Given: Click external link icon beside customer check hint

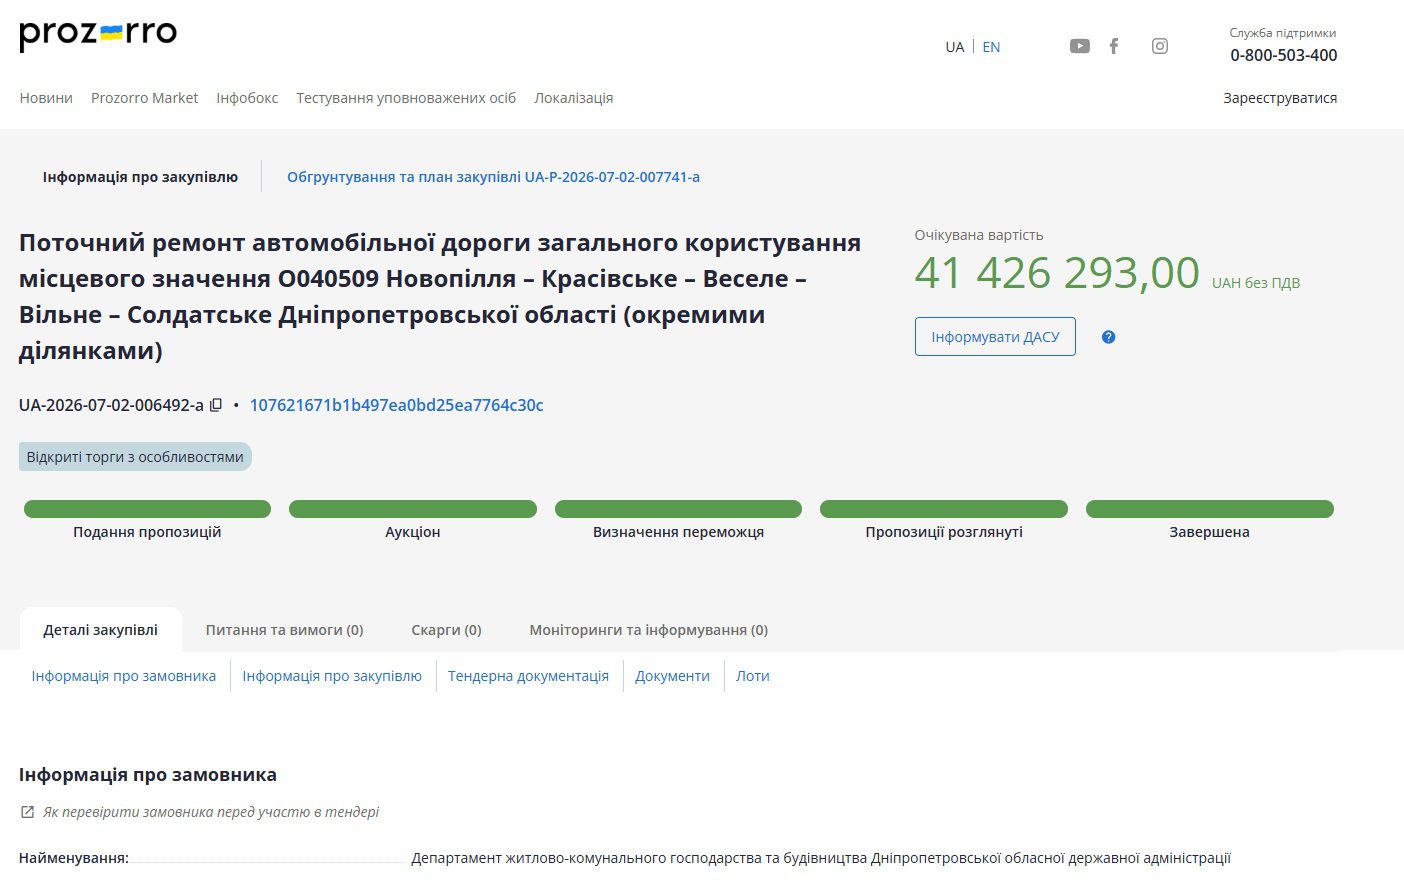Looking at the screenshot, I should point(27,812).
